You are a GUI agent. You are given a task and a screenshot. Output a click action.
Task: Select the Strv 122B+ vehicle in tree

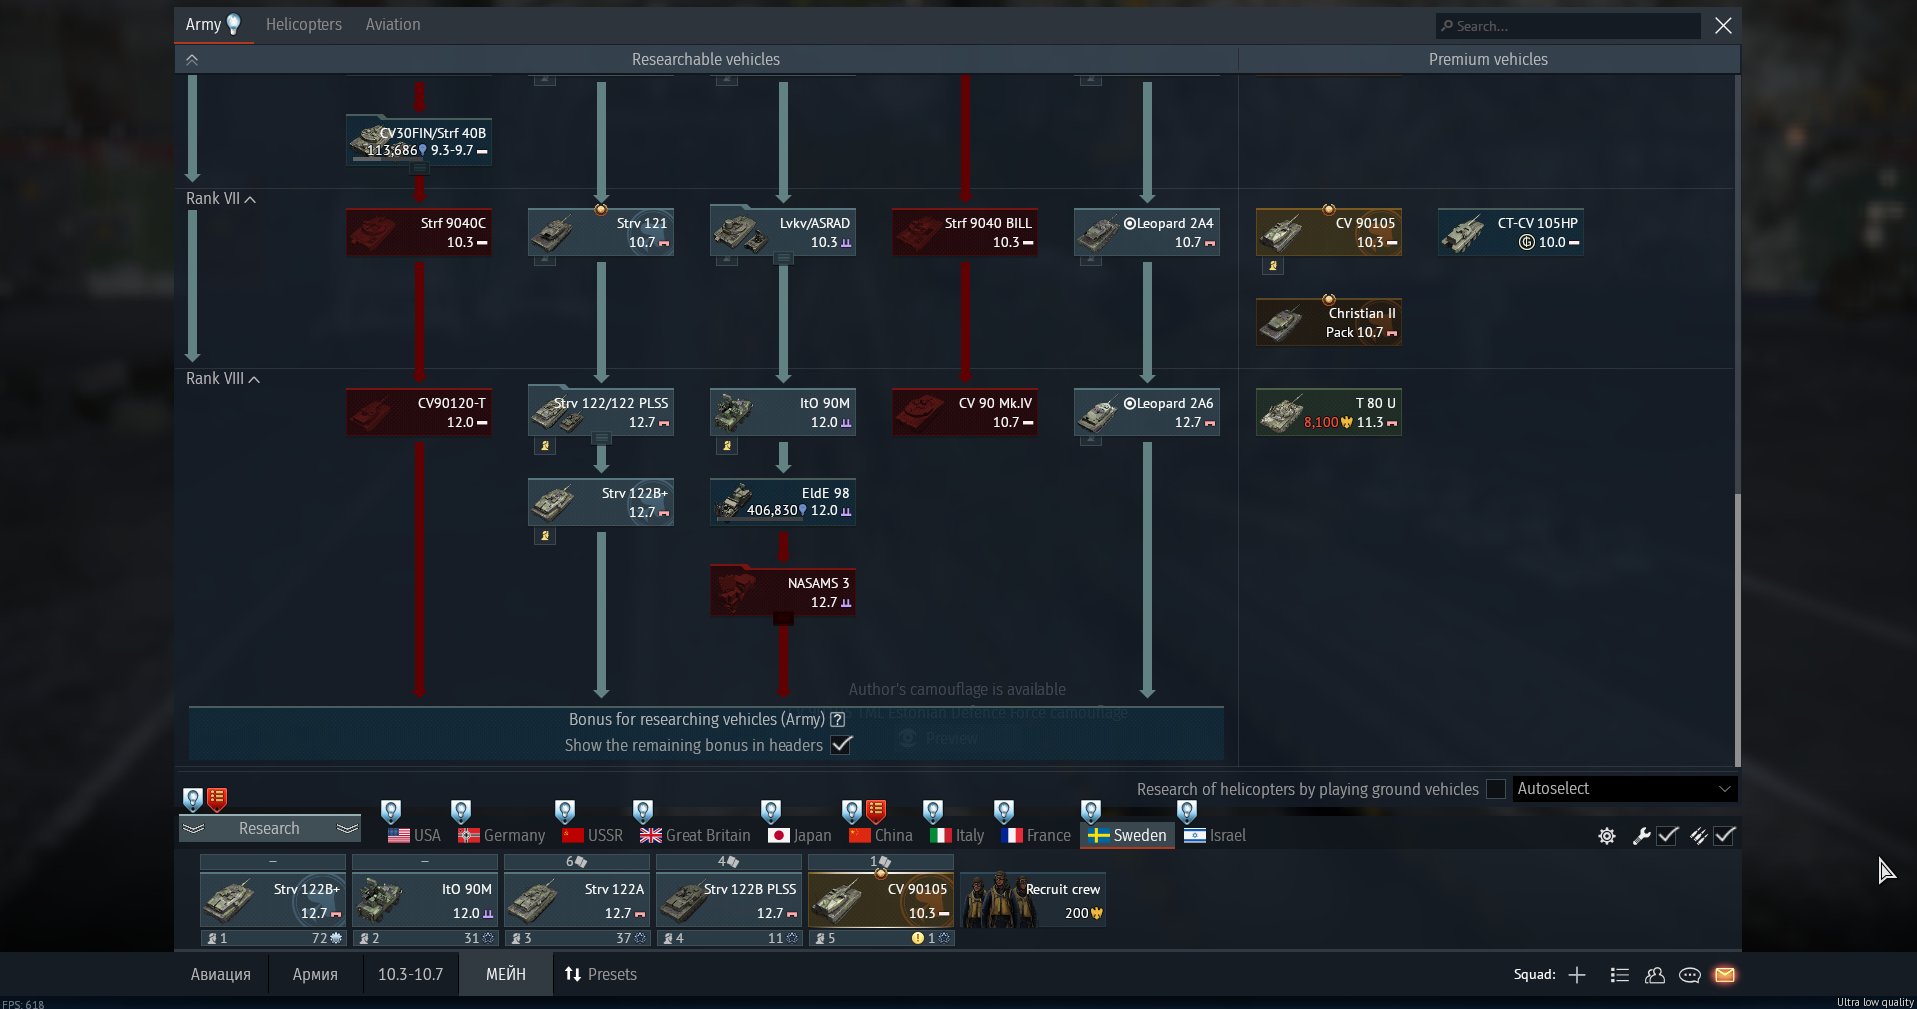pos(601,502)
